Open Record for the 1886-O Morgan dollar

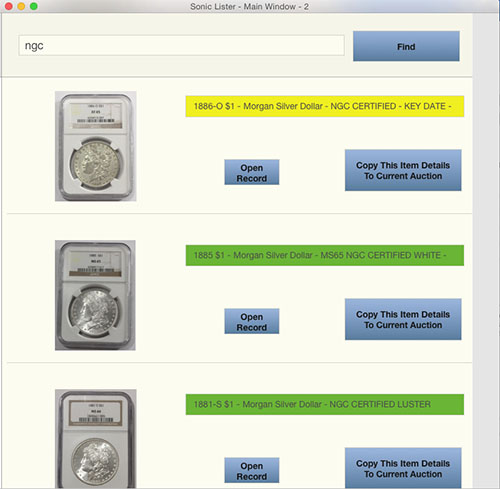coord(252,172)
